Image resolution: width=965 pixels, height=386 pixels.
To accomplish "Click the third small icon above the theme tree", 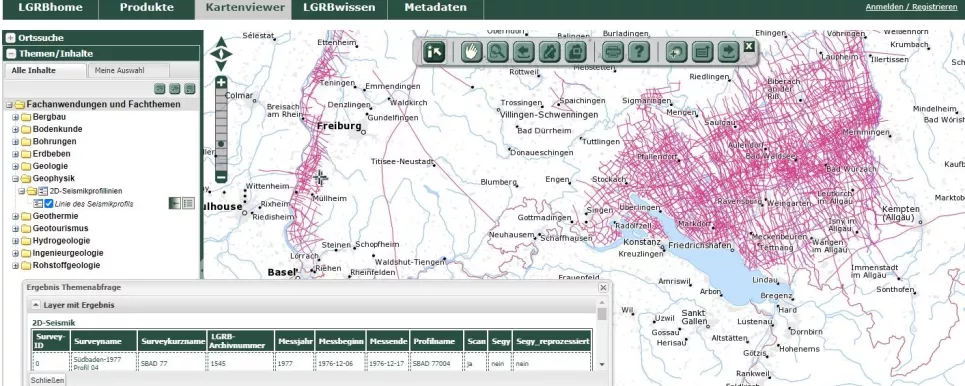I will [x=190, y=89].
